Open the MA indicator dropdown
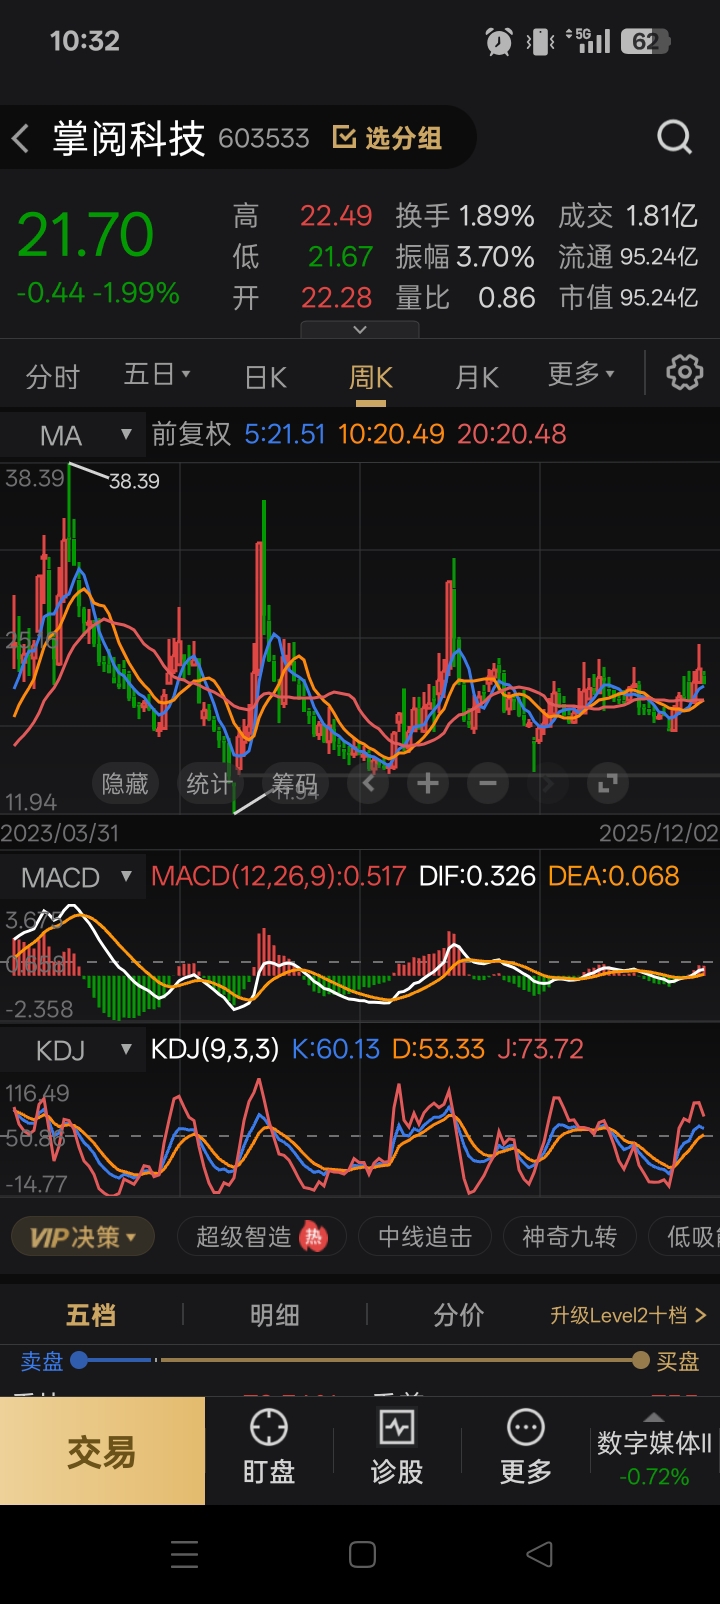720x1604 pixels. (72, 435)
